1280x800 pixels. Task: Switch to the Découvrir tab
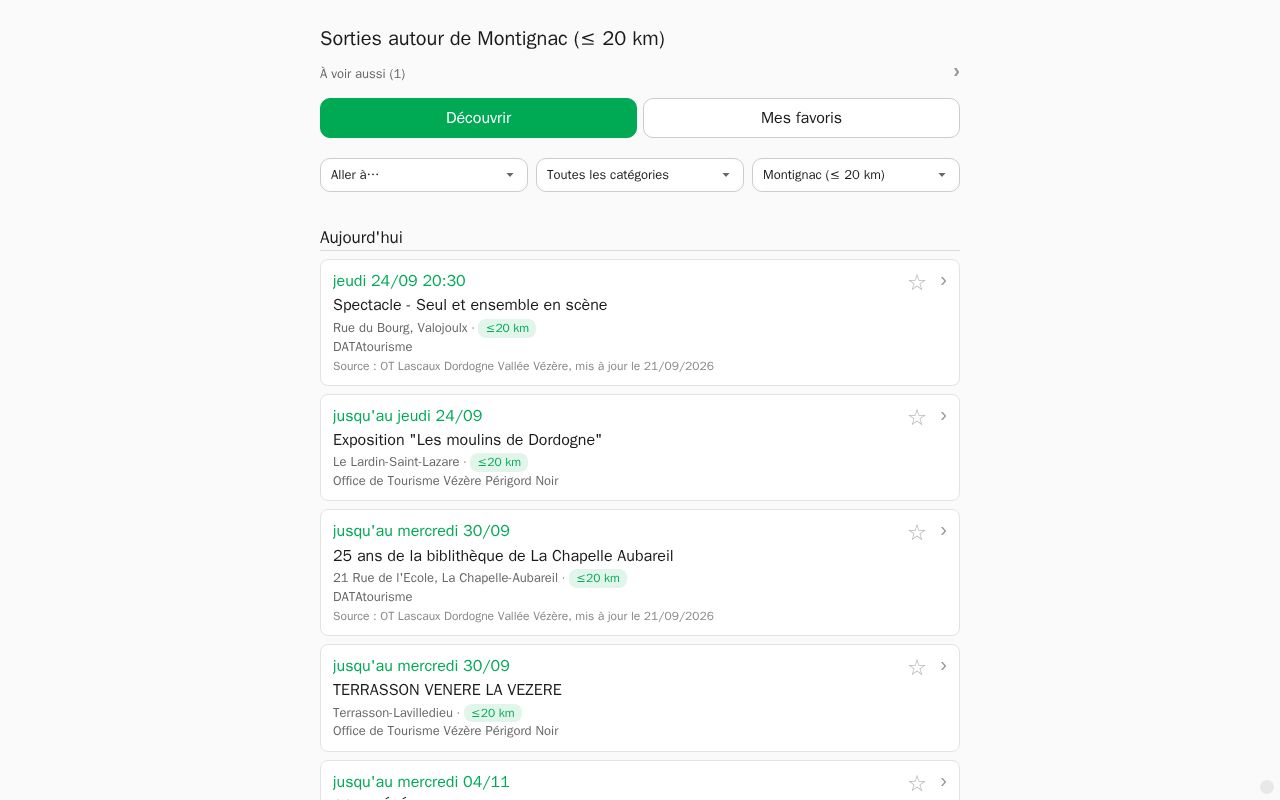478,118
